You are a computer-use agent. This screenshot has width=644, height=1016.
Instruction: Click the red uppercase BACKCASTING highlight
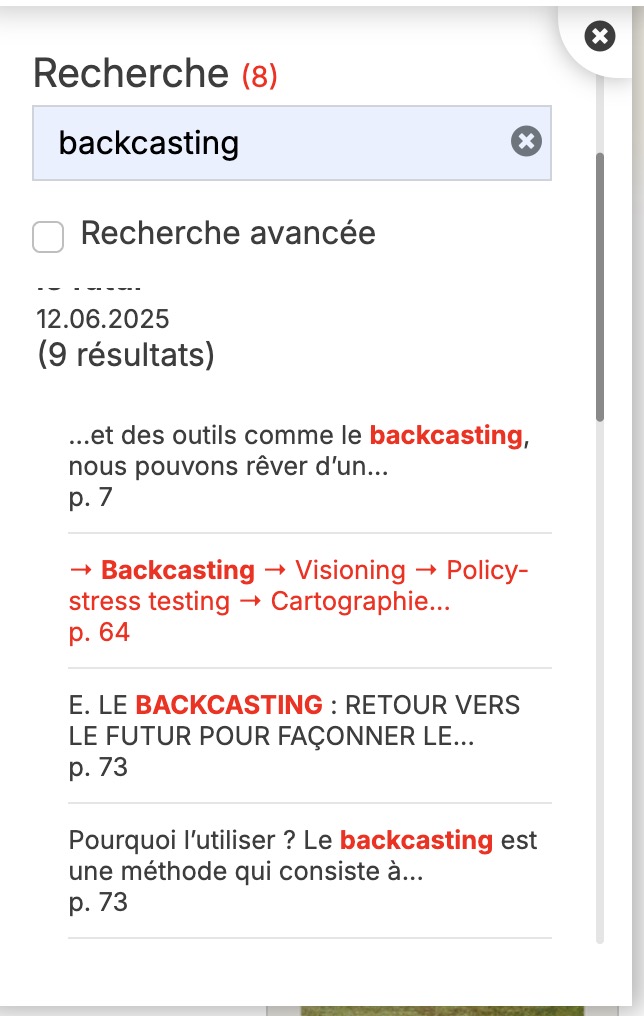coord(229,705)
